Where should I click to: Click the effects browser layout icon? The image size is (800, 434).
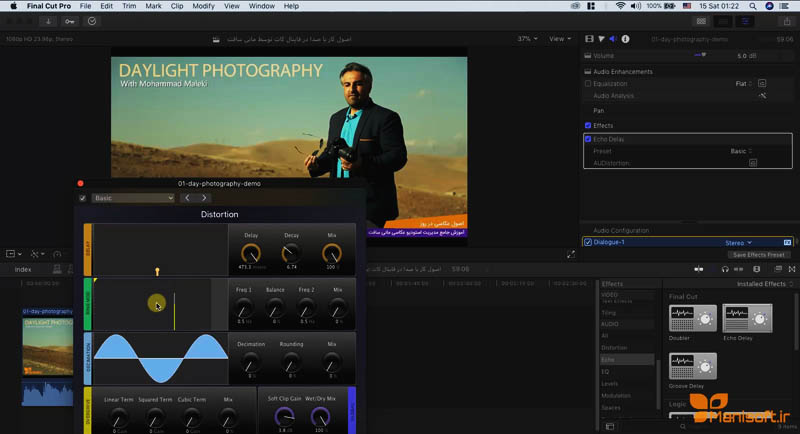pos(610,426)
